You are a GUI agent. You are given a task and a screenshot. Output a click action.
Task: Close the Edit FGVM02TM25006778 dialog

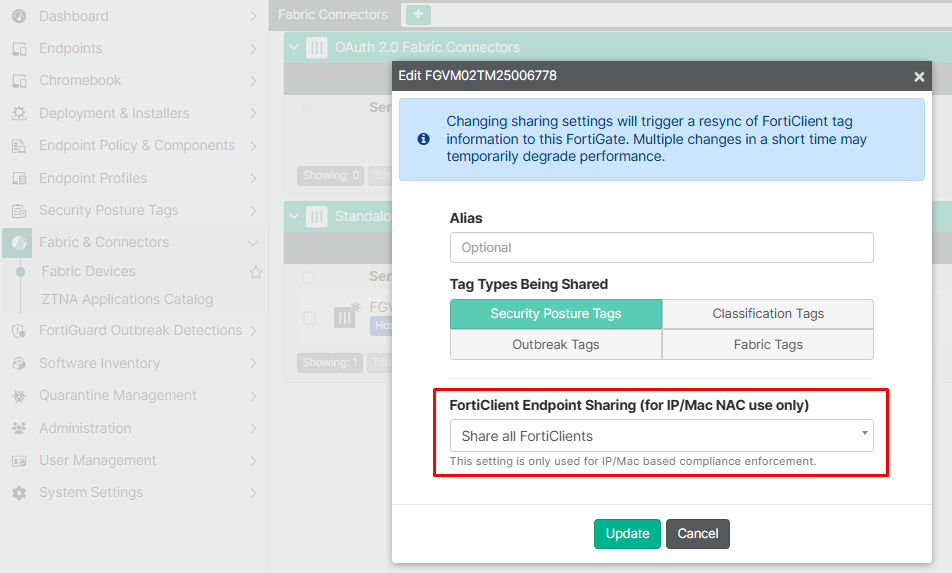coord(919,76)
